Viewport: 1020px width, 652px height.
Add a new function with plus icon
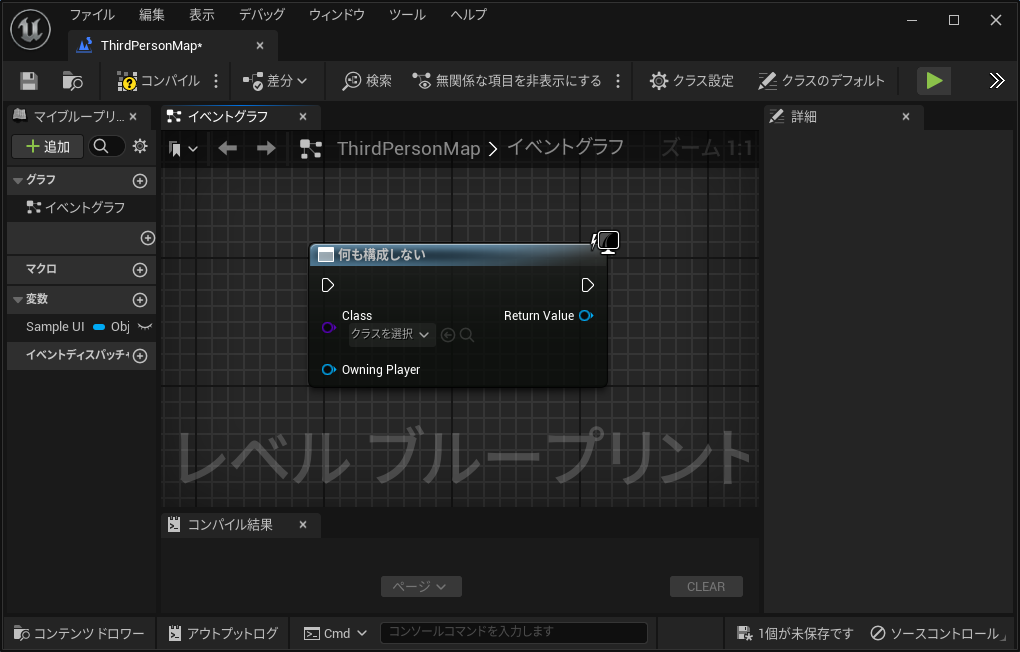(x=148, y=238)
